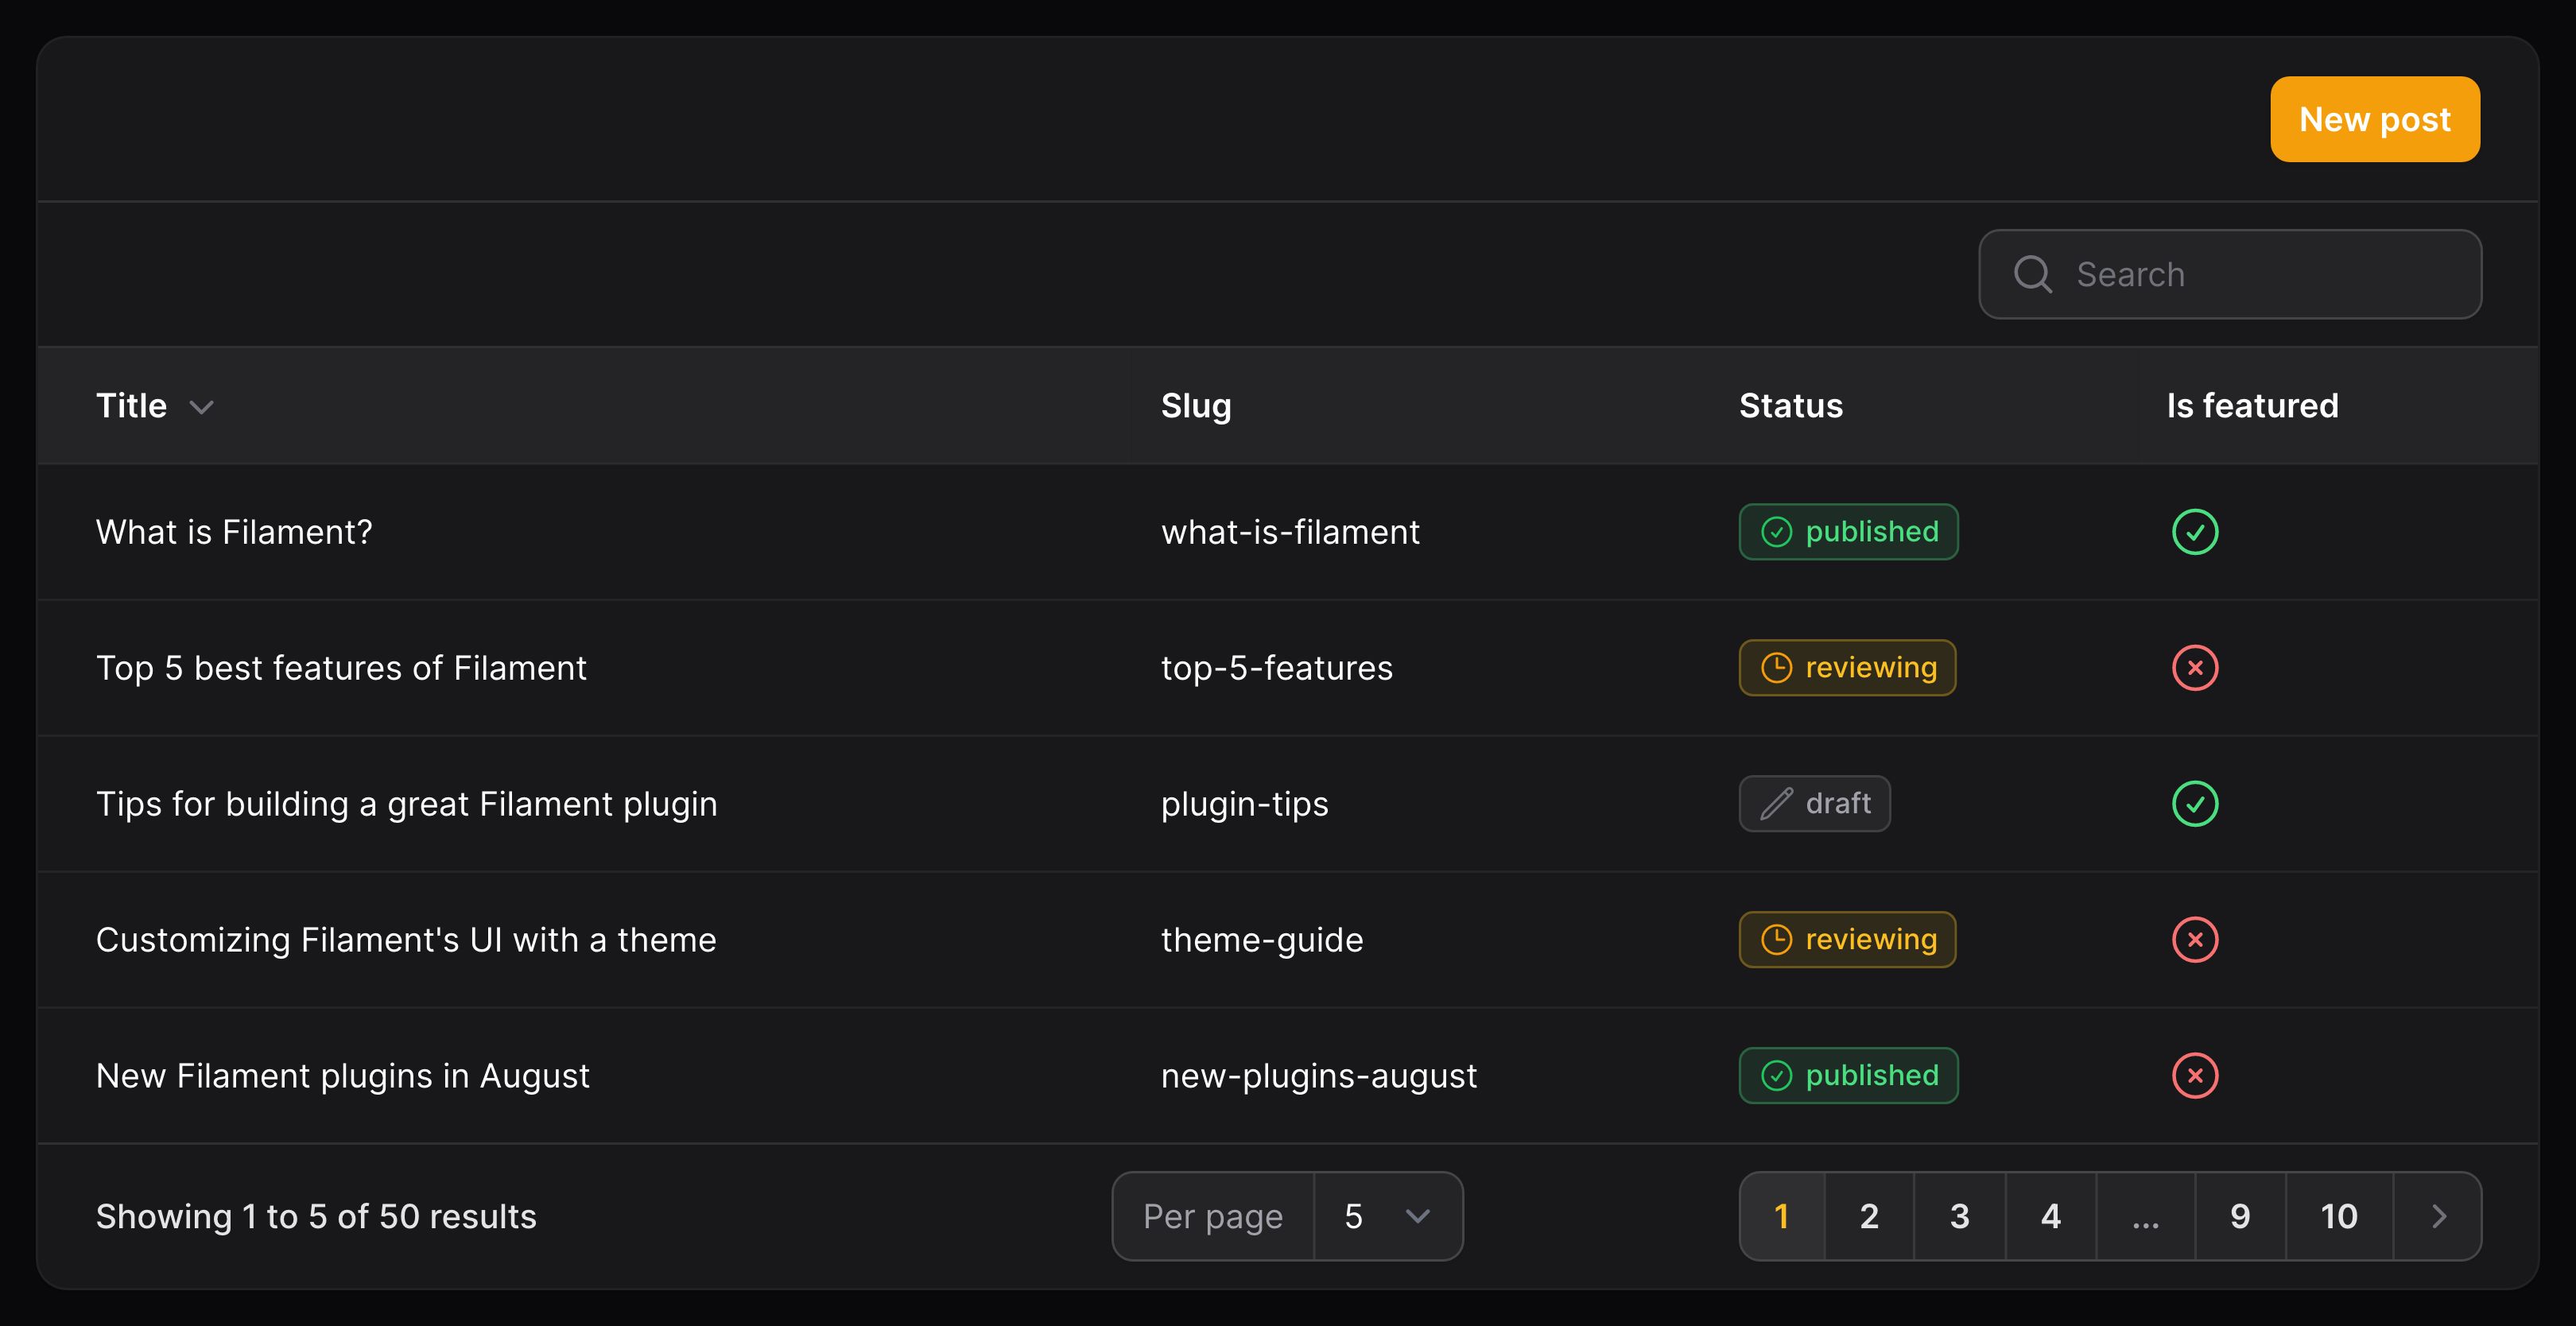Viewport: 2576px width, 1326px height.
Task: Select the theme-guide slug cell
Action: click(x=1261, y=940)
